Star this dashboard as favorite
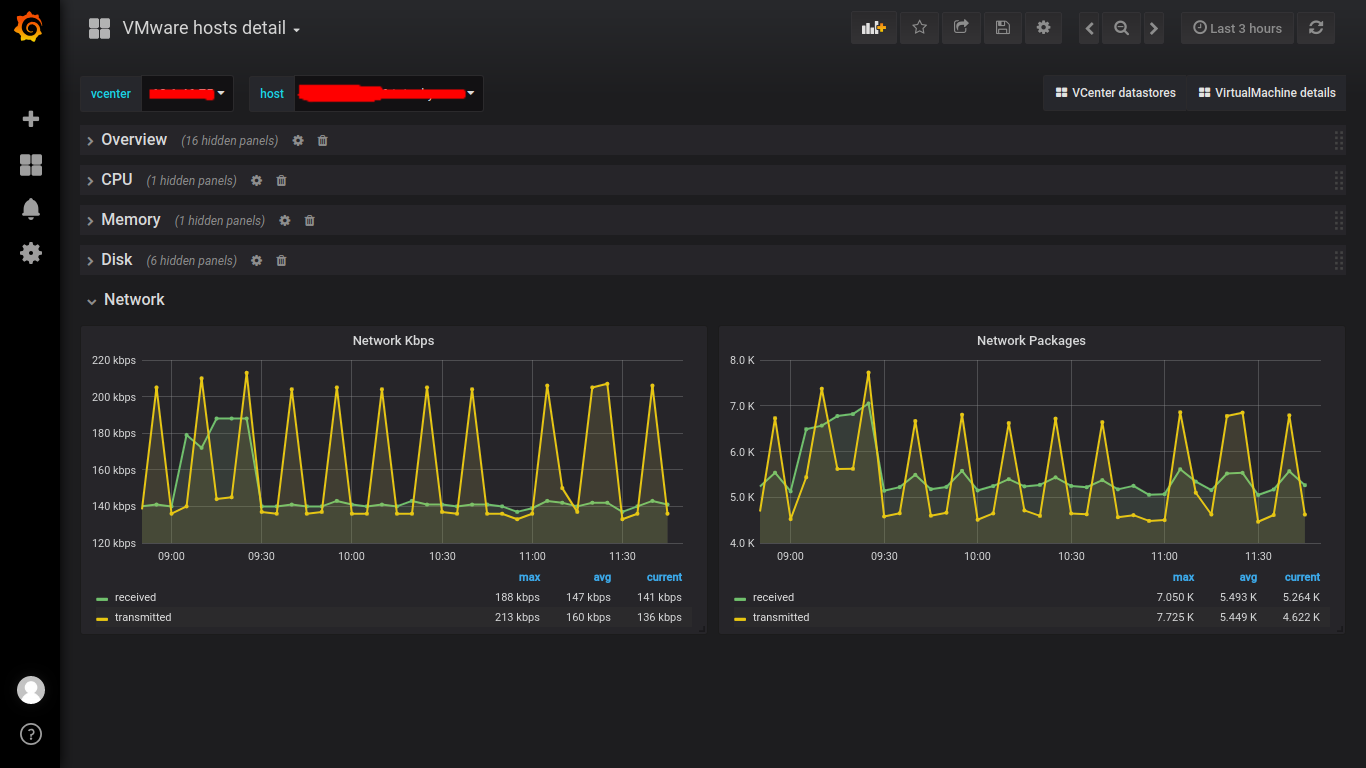The height and width of the screenshot is (768, 1366). pyautogui.click(x=920, y=28)
